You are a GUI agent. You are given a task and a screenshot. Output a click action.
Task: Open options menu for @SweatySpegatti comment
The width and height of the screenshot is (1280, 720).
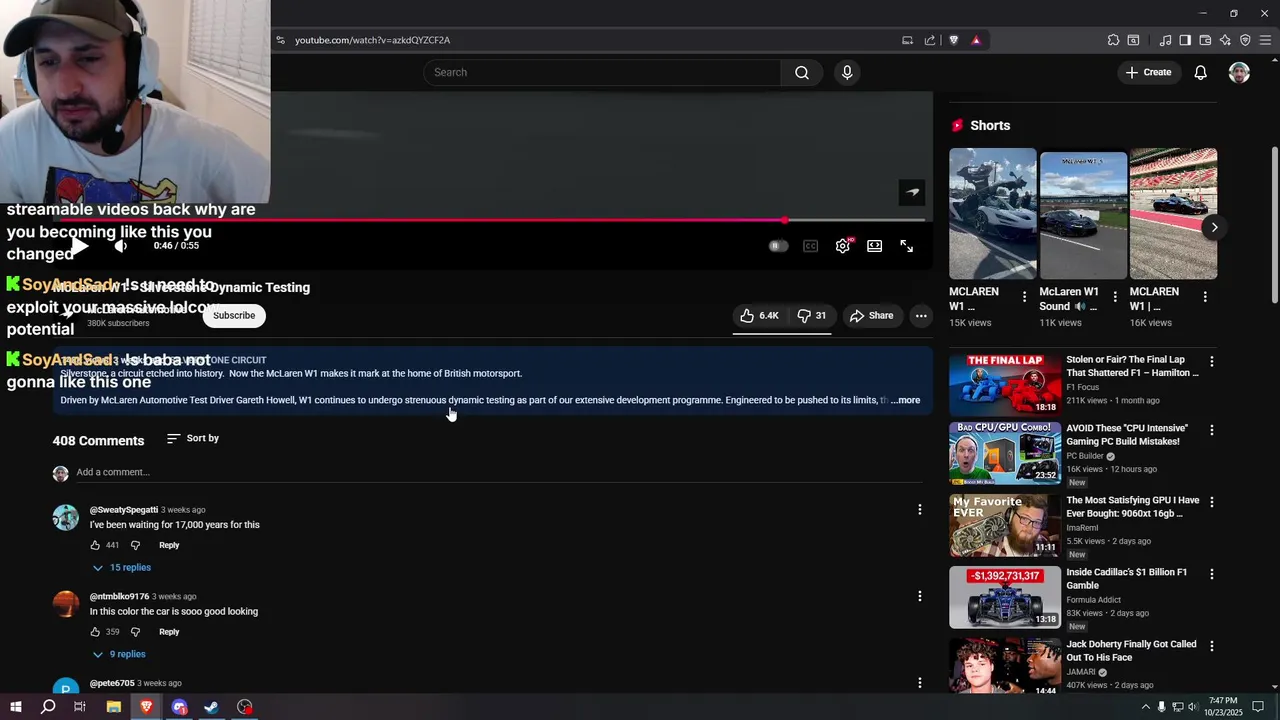coord(920,510)
